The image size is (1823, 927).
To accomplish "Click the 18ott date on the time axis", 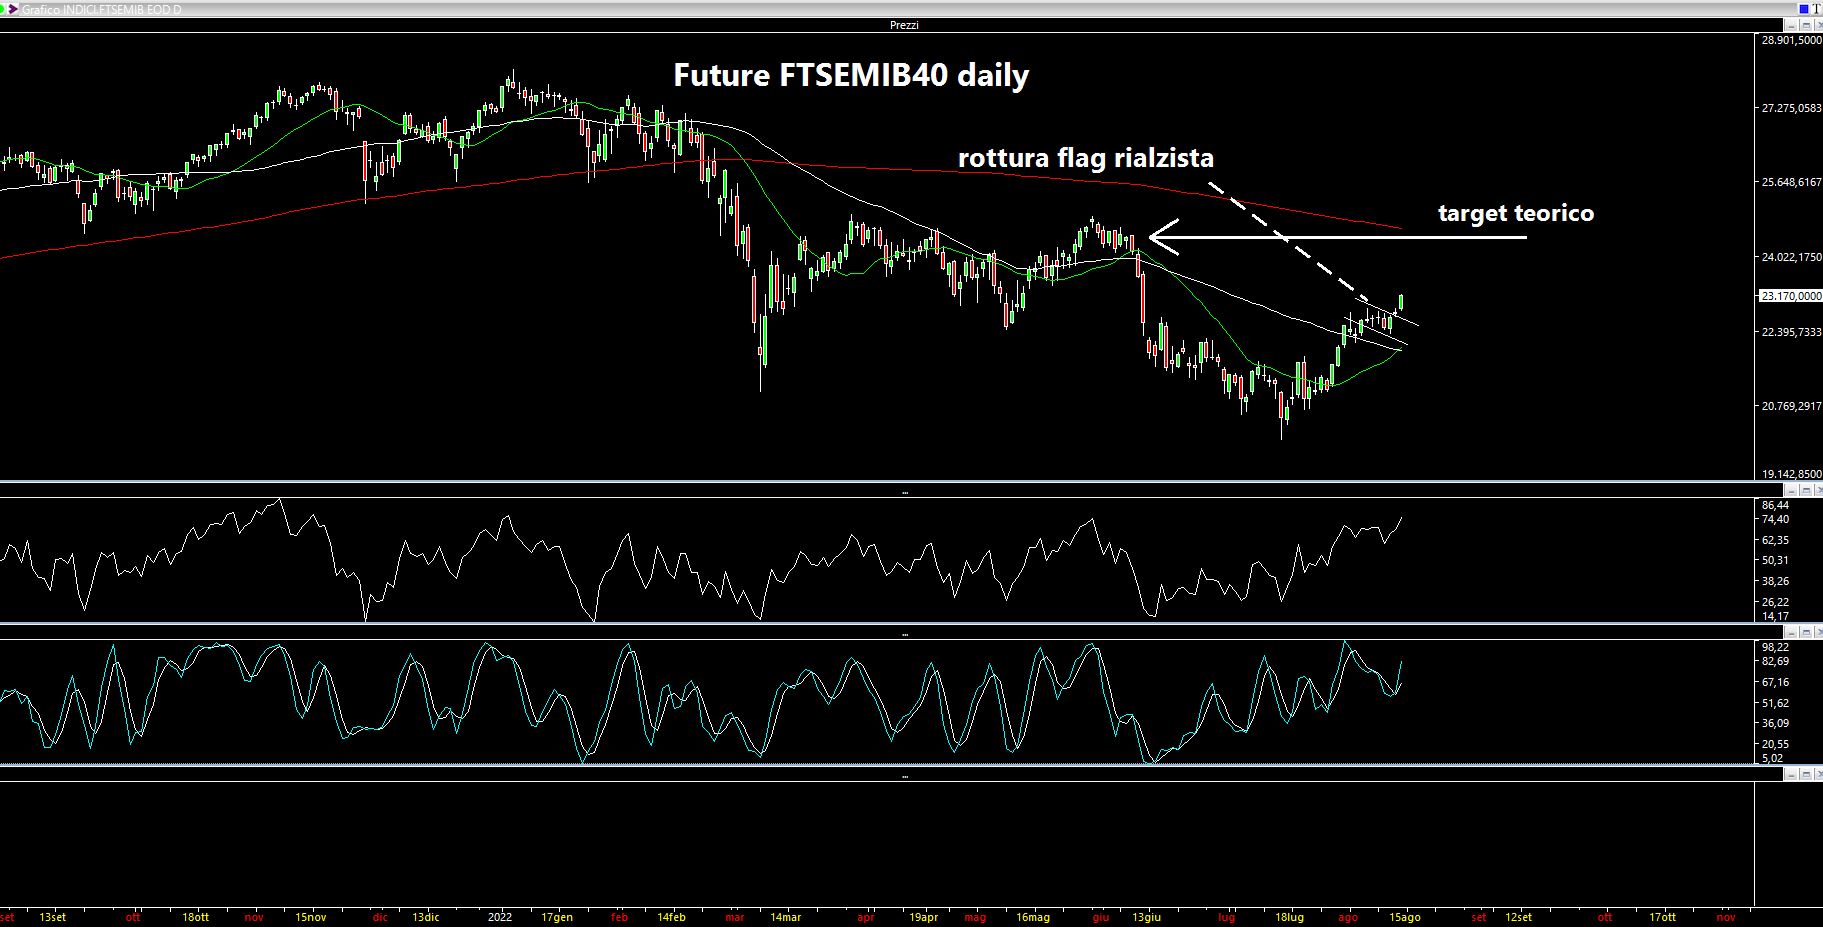I will (196, 917).
